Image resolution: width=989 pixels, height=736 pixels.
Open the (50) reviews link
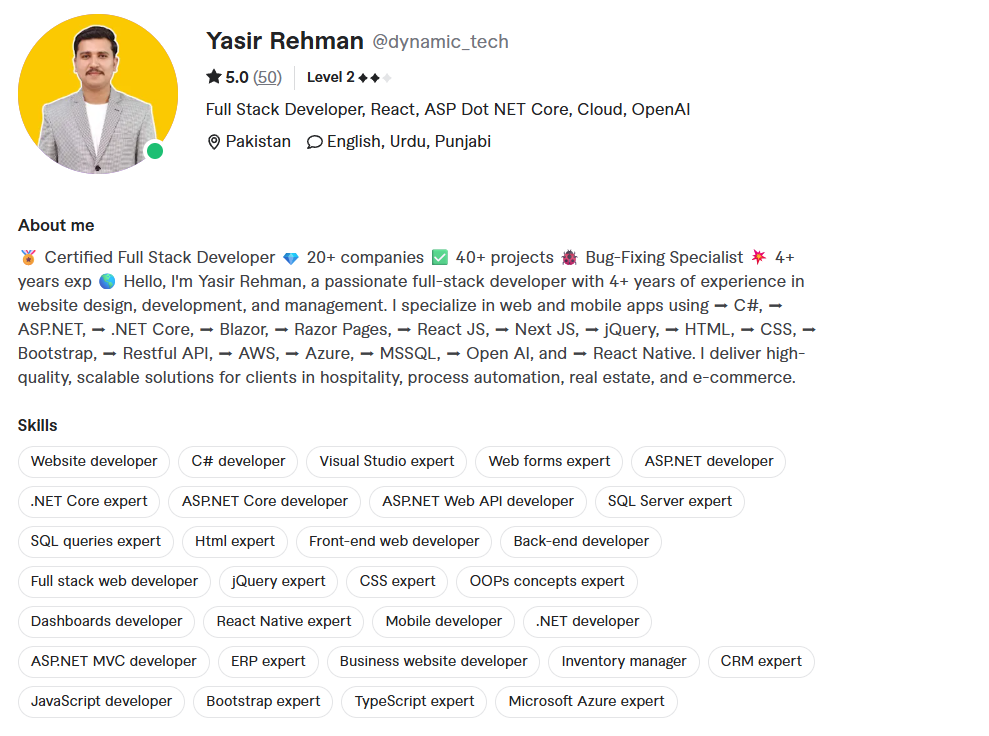pos(265,76)
